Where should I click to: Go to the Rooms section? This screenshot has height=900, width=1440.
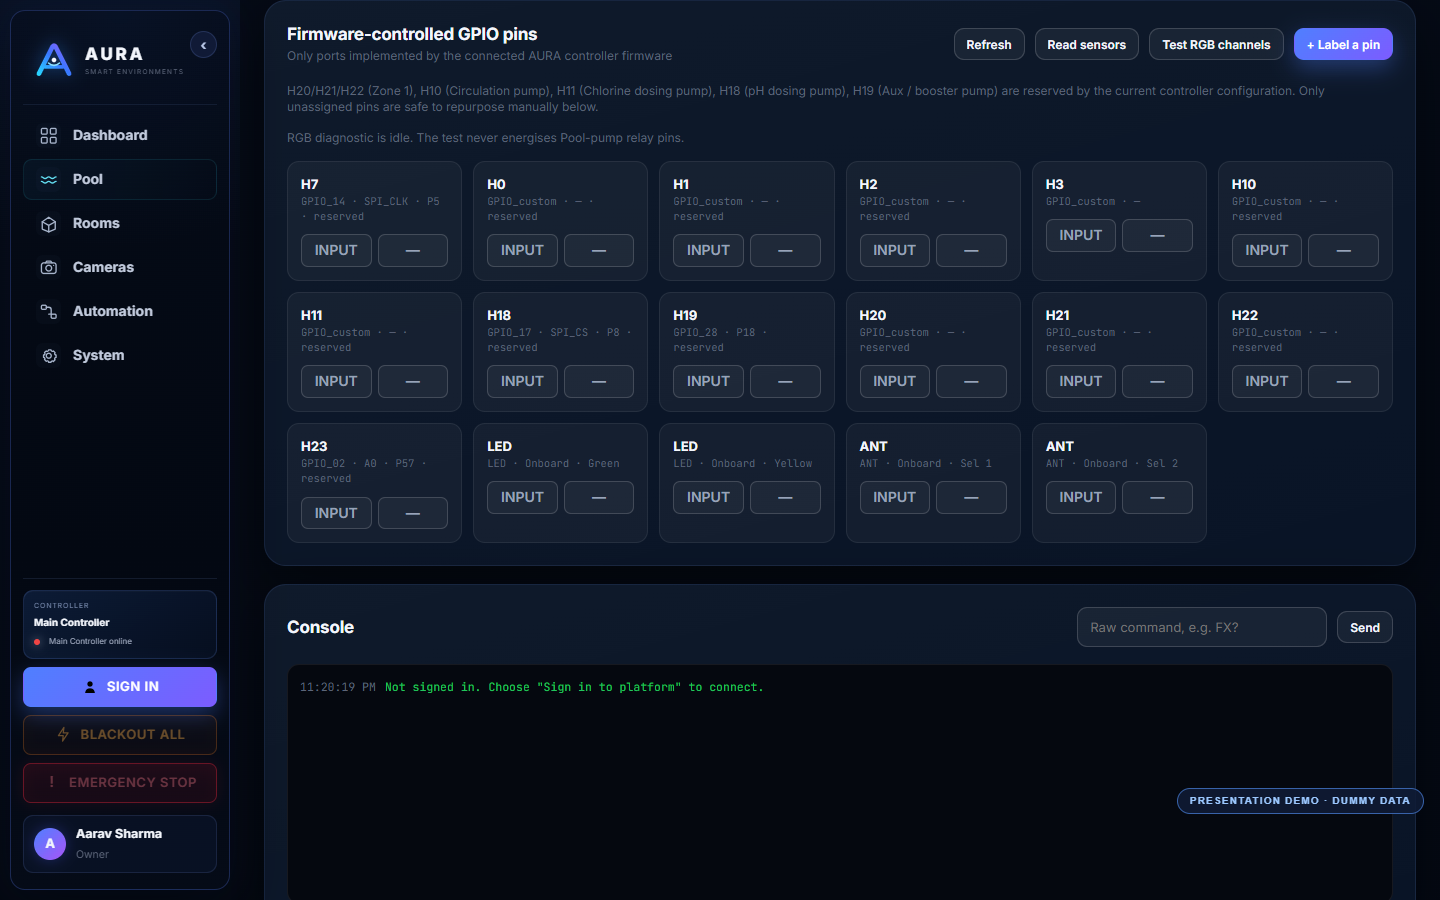point(120,223)
